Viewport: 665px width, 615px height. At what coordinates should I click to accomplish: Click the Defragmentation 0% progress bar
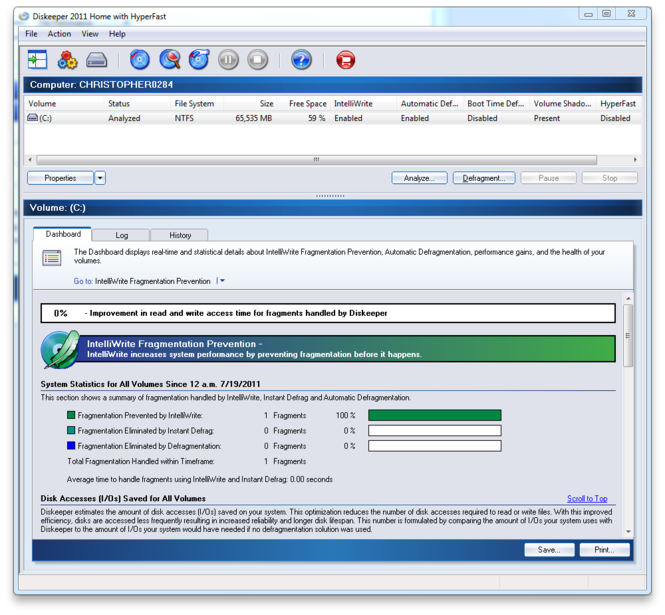click(x=435, y=446)
